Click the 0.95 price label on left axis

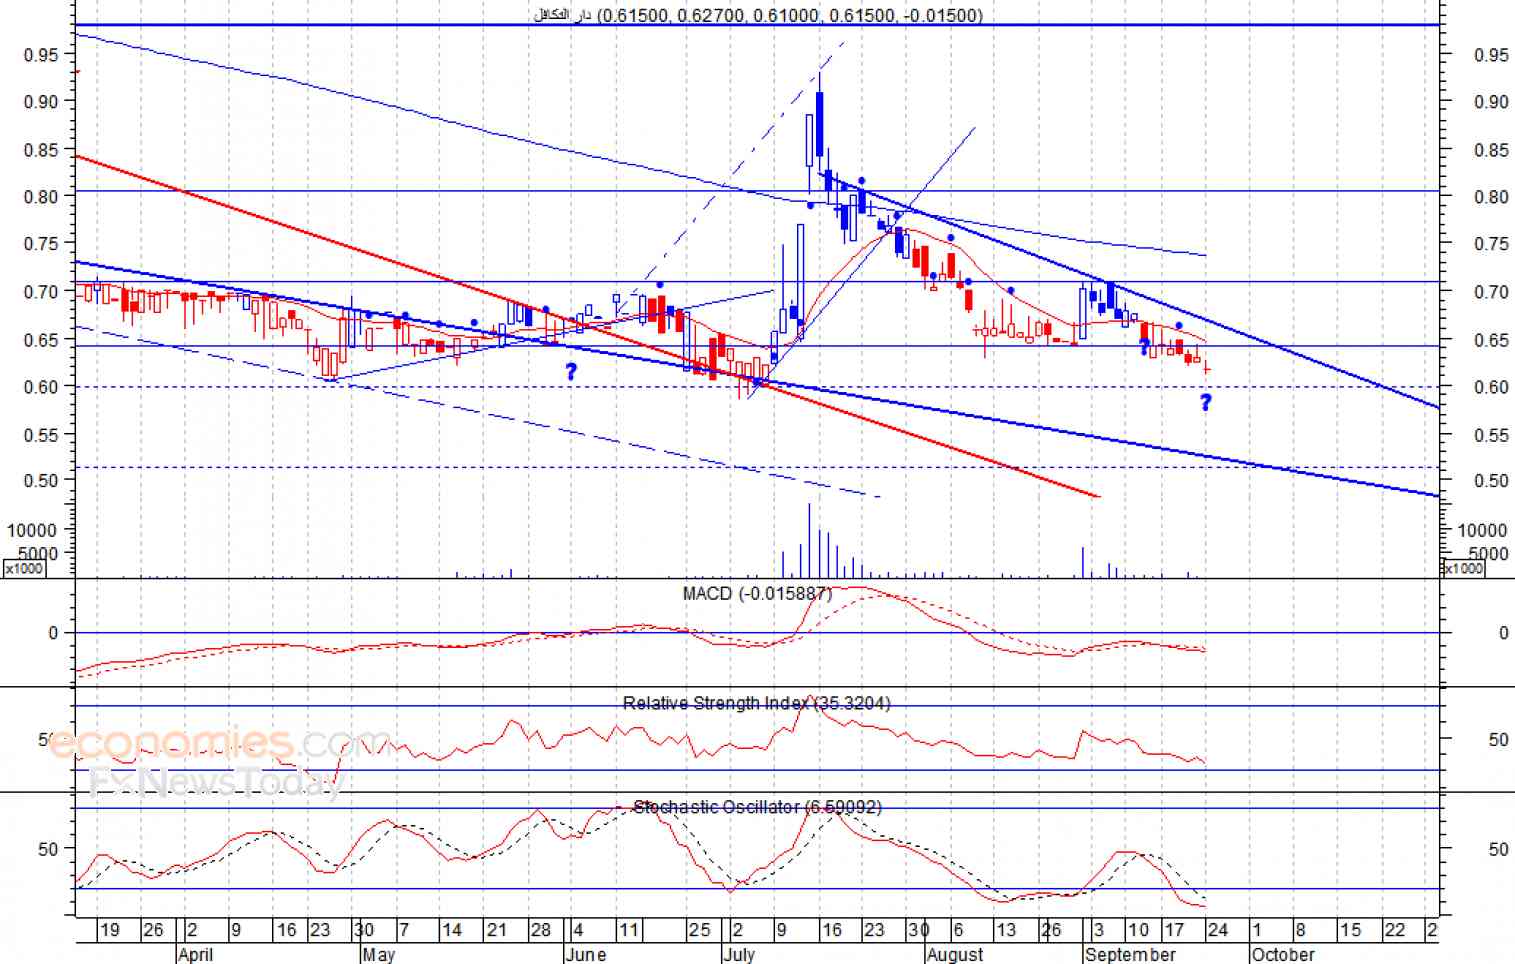pyautogui.click(x=41, y=55)
